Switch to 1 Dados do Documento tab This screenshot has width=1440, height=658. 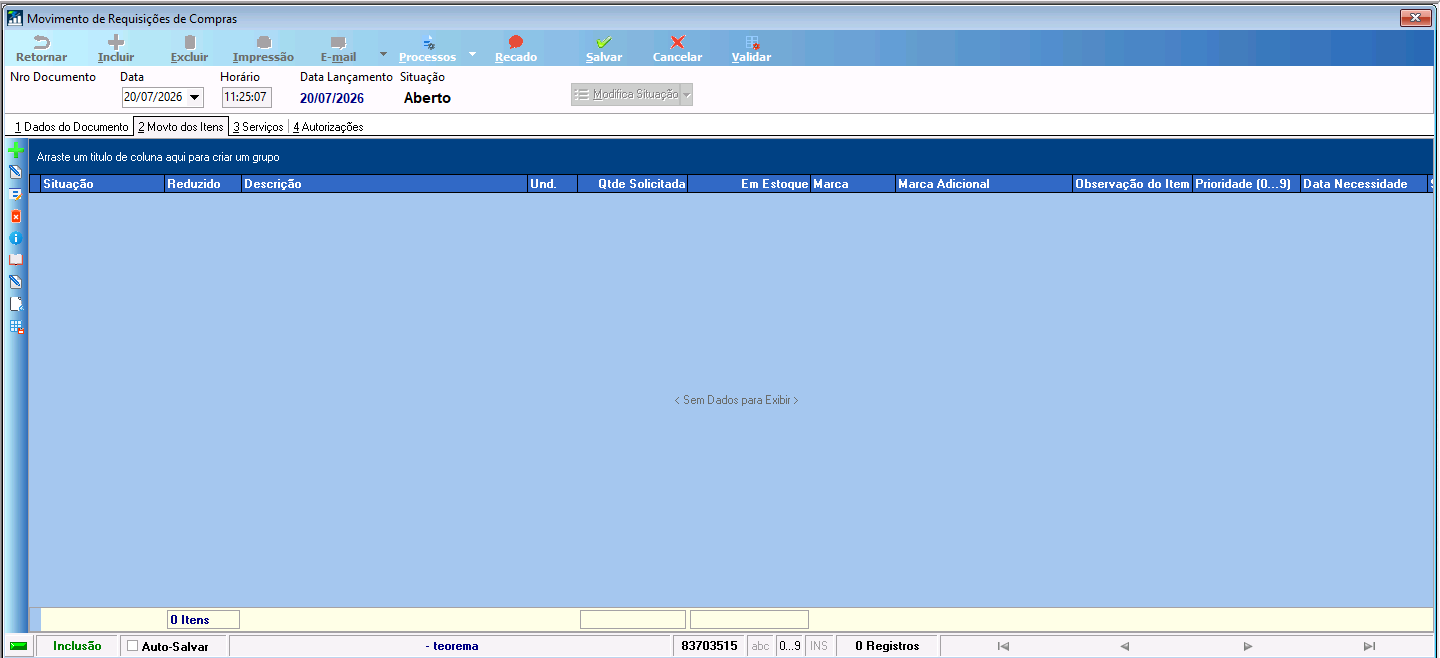point(71,127)
